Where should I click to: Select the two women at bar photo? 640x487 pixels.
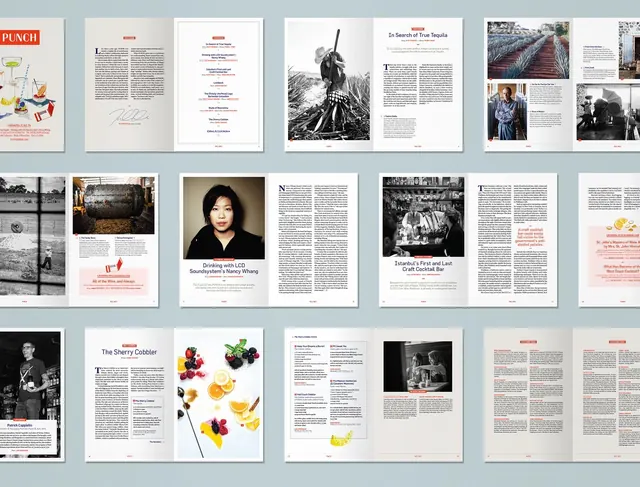point(418,366)
